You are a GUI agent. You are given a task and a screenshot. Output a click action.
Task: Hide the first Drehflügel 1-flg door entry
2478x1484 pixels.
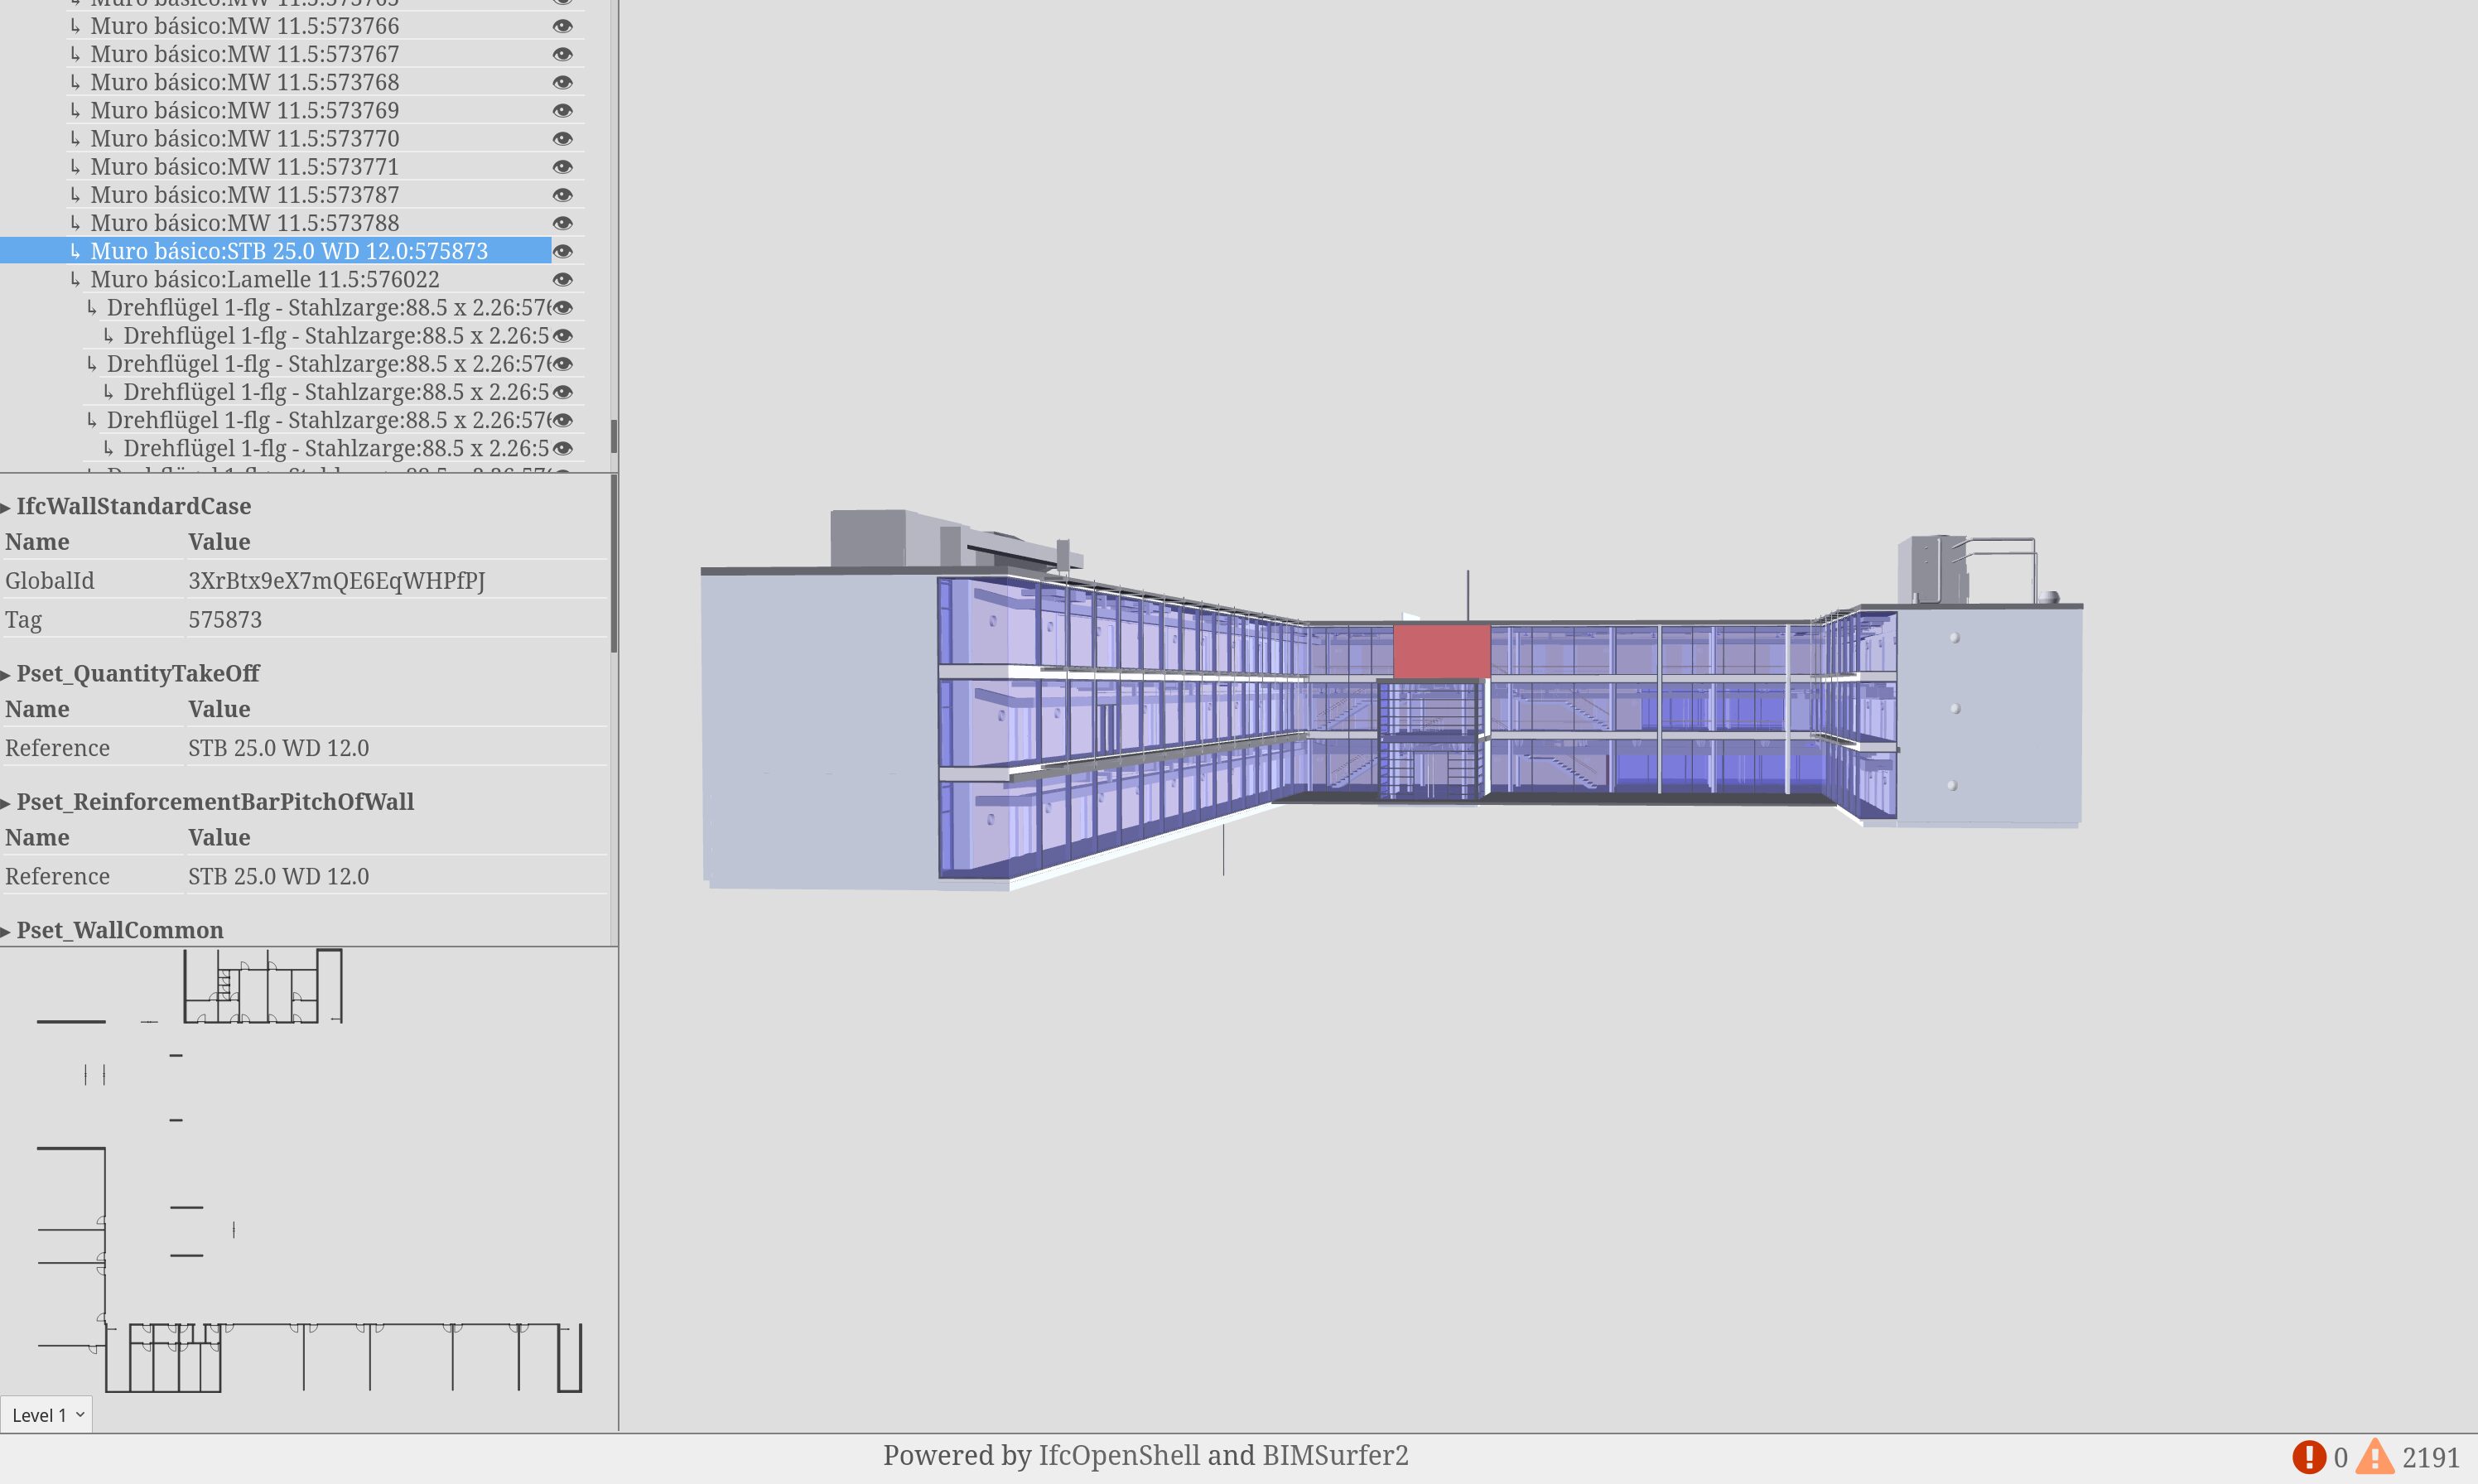click(563, 307)
